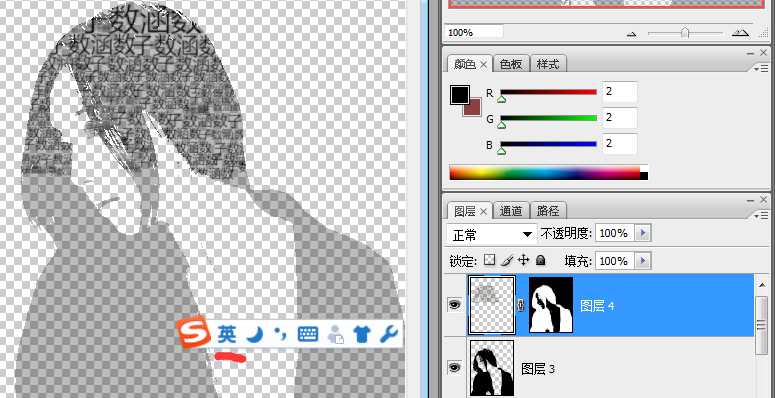Select the 图层 3 layer name
This screenshot has height=398, width=775.
(538, 369)
